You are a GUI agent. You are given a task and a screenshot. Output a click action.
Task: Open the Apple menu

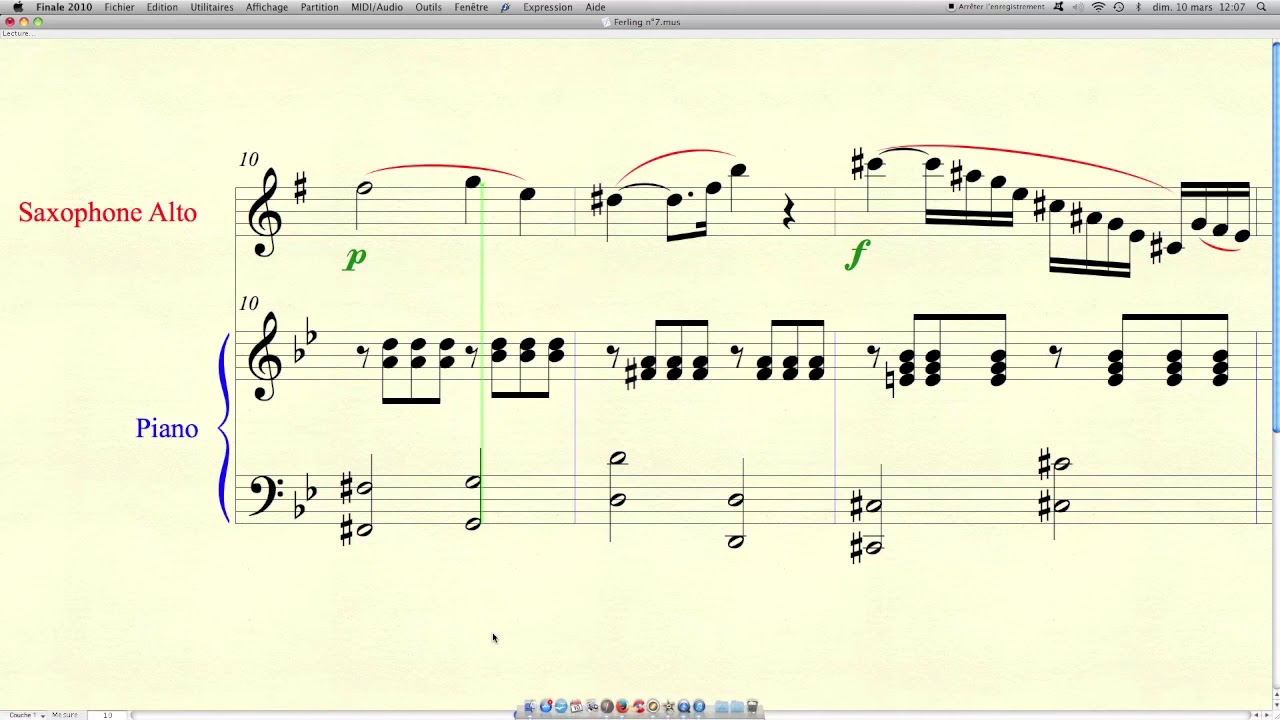click(17, 7)
